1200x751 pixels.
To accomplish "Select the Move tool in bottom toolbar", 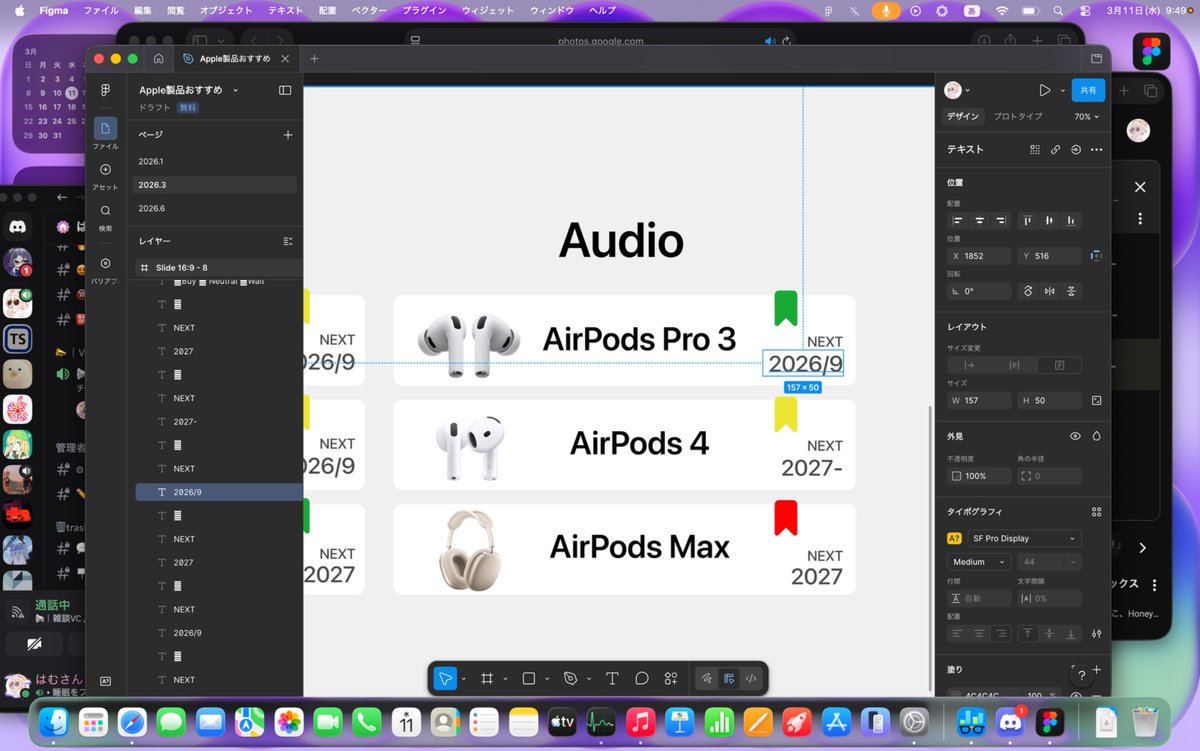I will [x=445, y=678].
